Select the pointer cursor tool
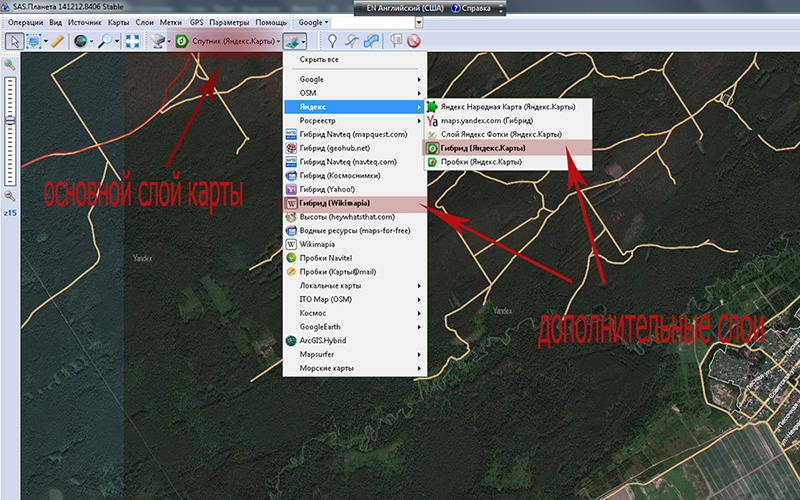The width and height of the screenshot is (800, 500). 14,41
